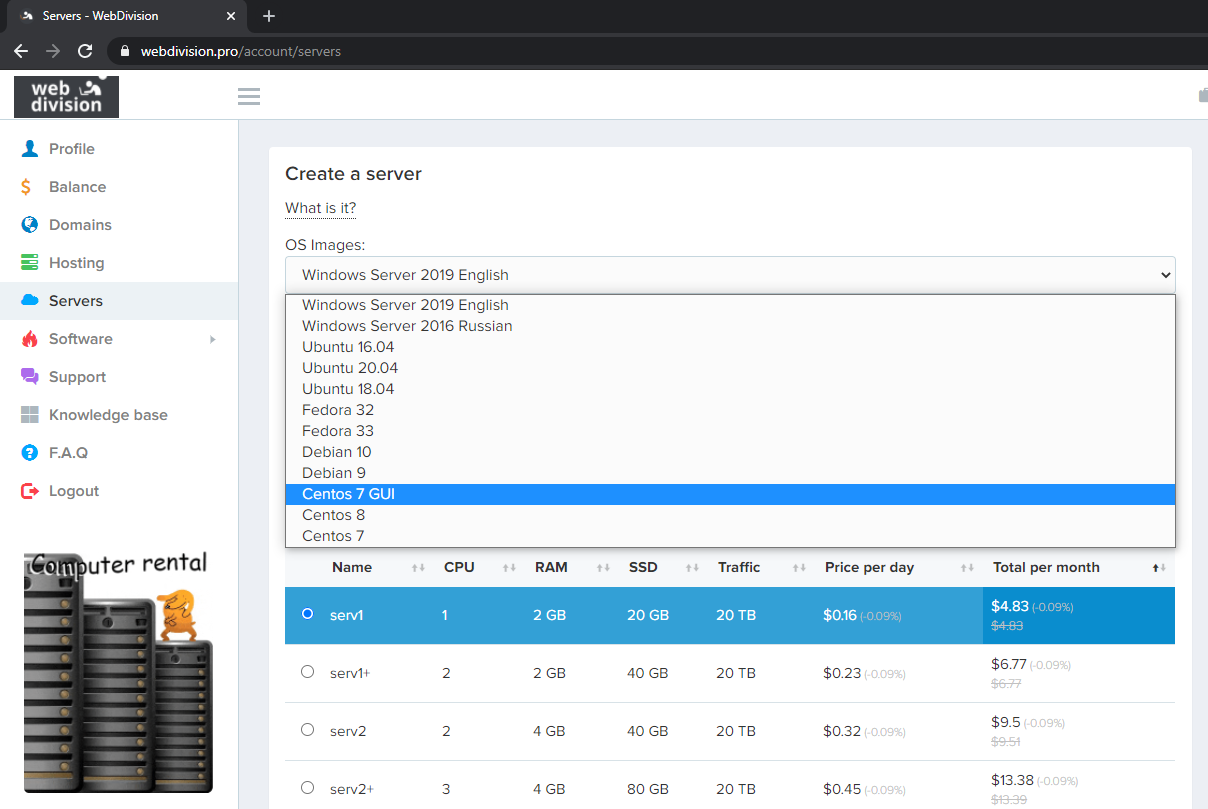Expand the Software submenu arrow
Viewport: 1208px width, 809px height.
pyautogui.click(x=212, y=339)
